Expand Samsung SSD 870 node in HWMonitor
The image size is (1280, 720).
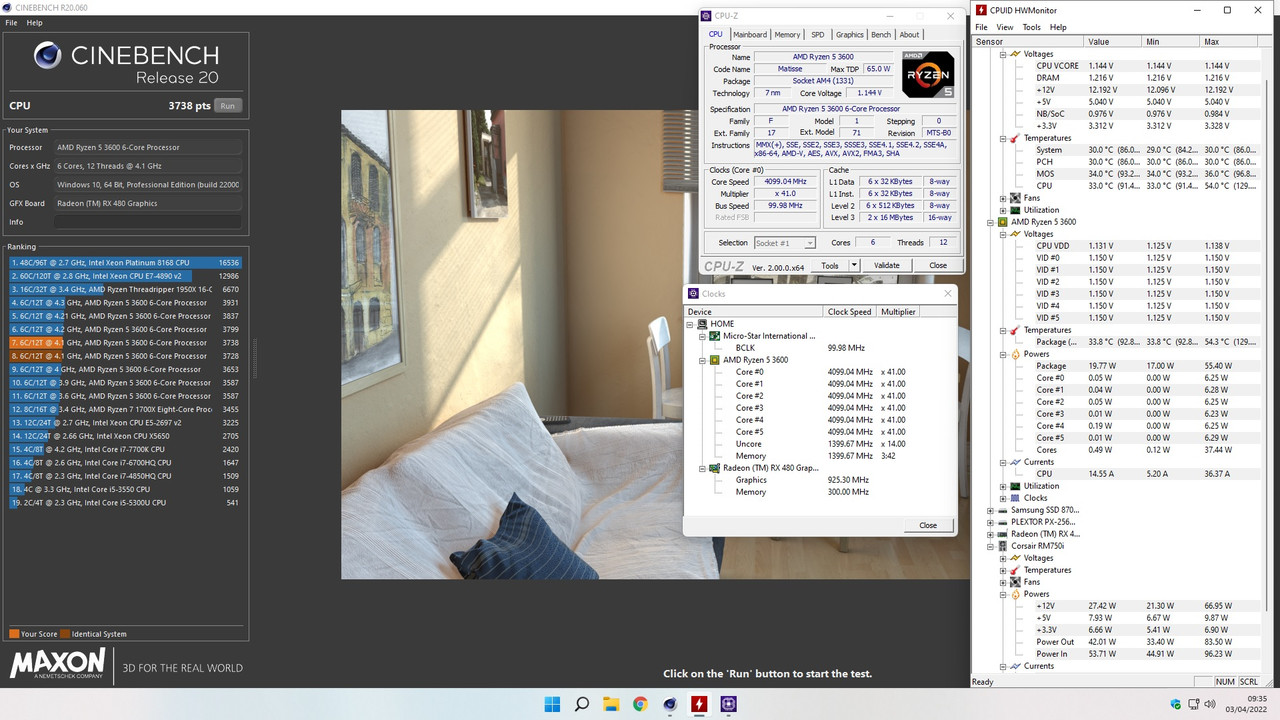(991, 510)
